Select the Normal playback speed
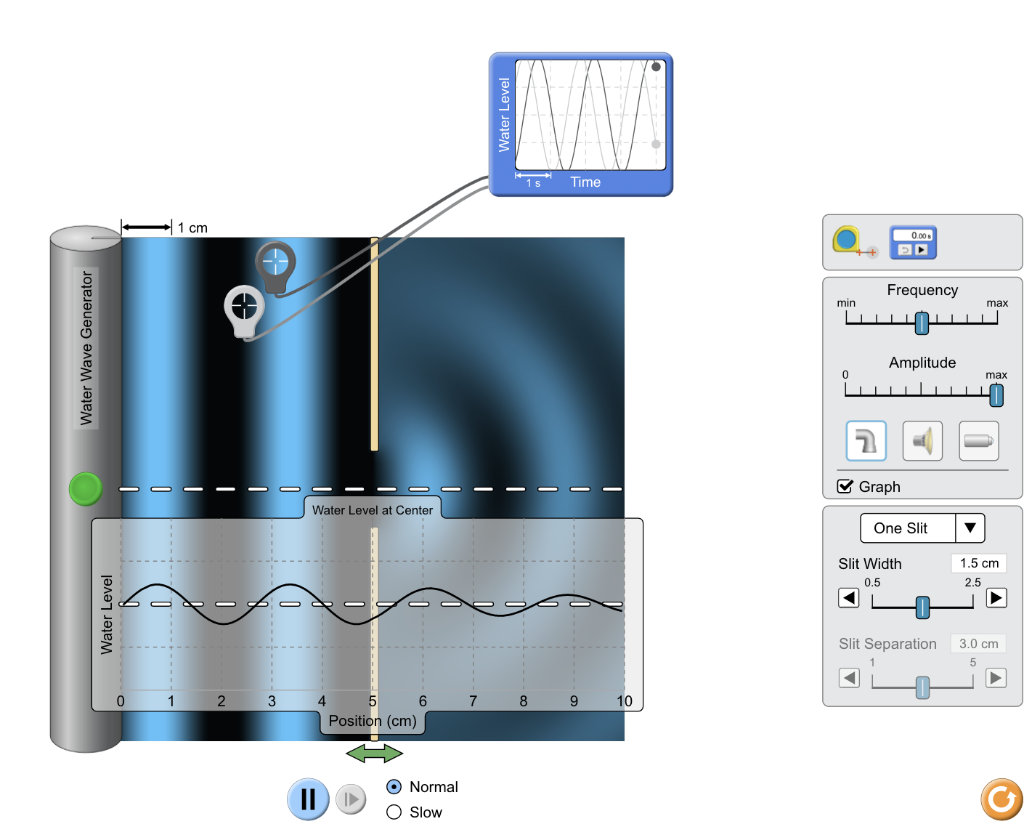Image resolution: width=1024 pixels, height=840 pixels. [394, 787]
